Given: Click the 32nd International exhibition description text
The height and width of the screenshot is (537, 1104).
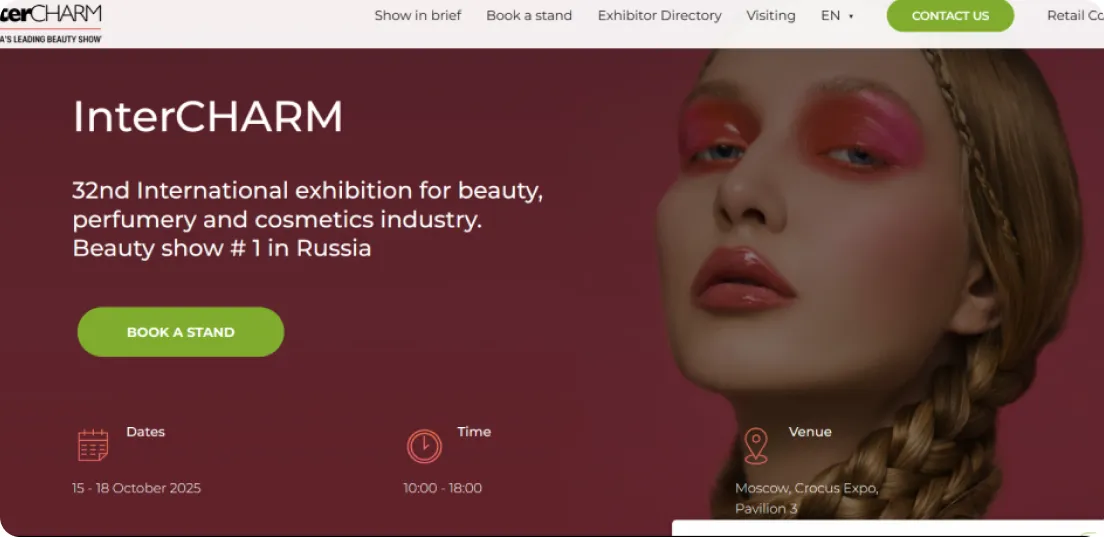Looking at the screenshot, I should [308, 219].
